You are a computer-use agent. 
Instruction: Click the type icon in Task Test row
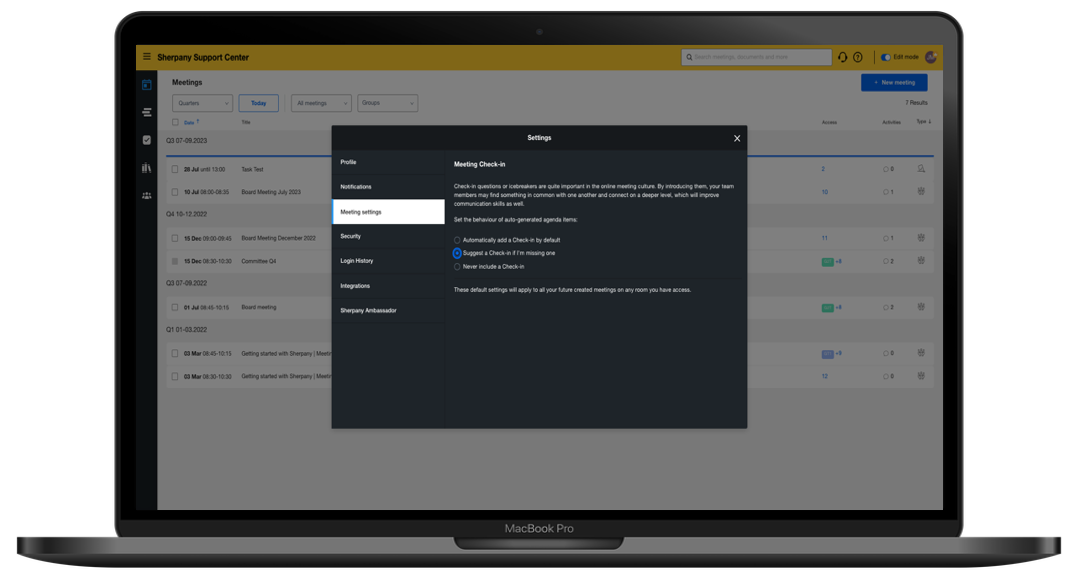[x=921, y=168]
